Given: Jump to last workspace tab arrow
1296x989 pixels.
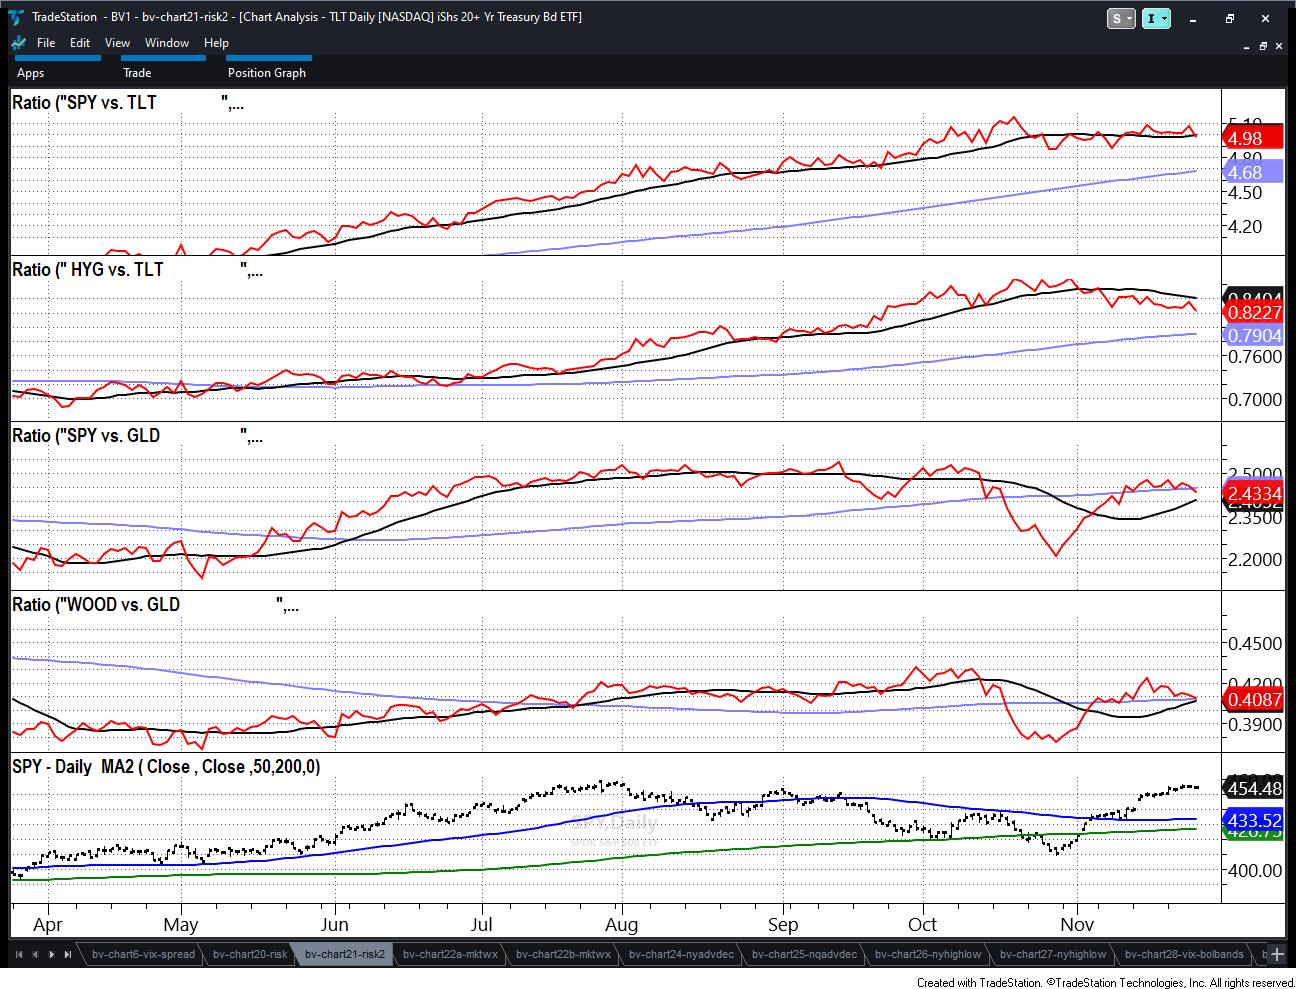Looking at the screenshot, I should [x=67, y=954].
